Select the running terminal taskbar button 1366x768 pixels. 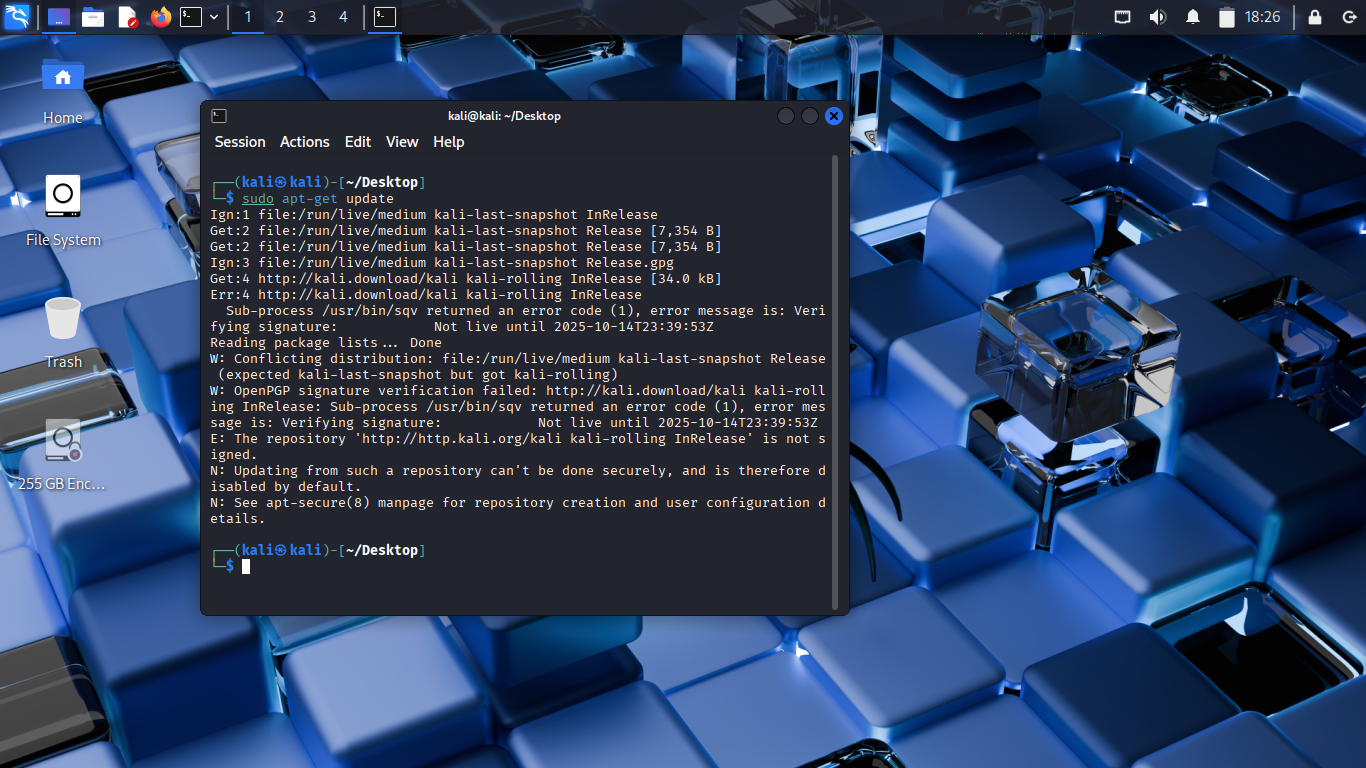[x=385, y=17]
